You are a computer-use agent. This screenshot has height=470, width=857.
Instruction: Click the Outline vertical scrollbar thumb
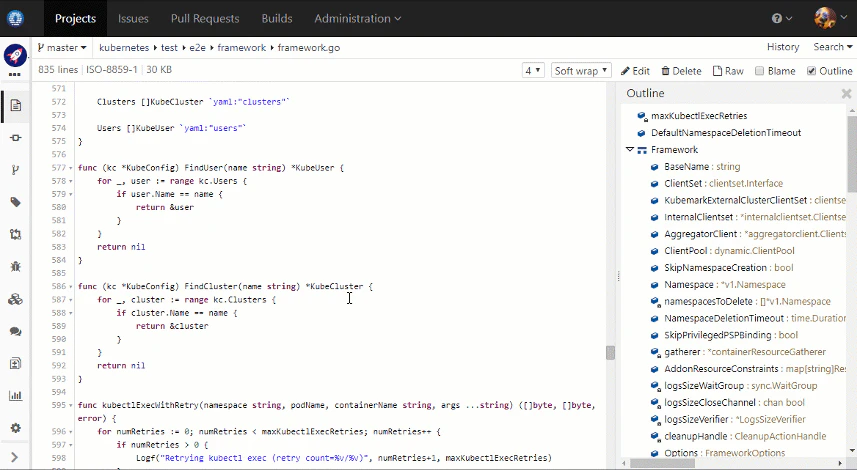coord(852,154)
